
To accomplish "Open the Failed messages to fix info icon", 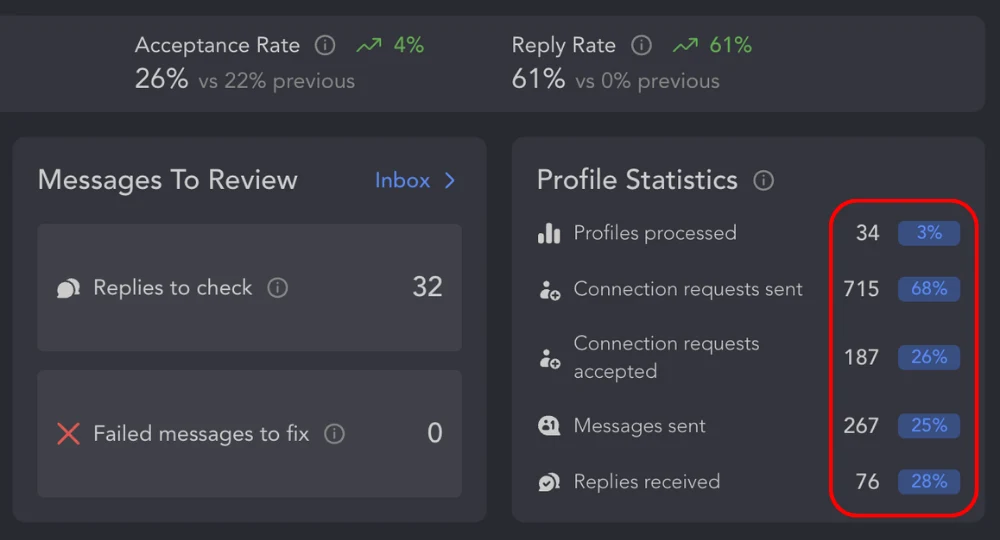I will pyautogui.click(x=334, y=434).
